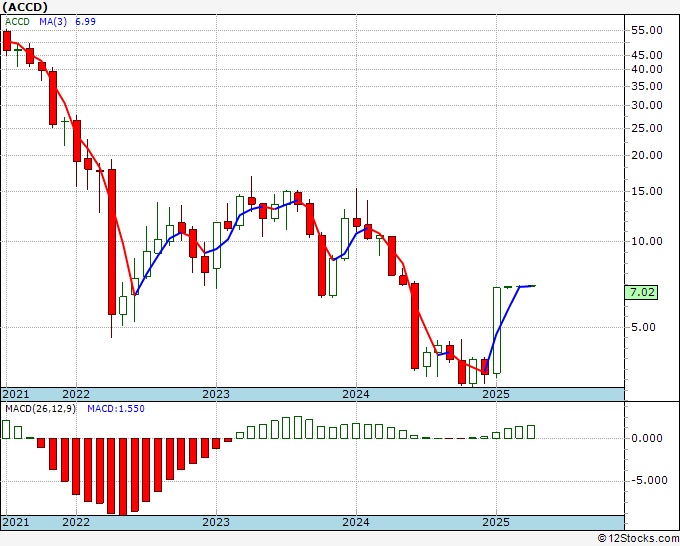
Task: Click the (ACCD) chart title
Action: point(25,7)
